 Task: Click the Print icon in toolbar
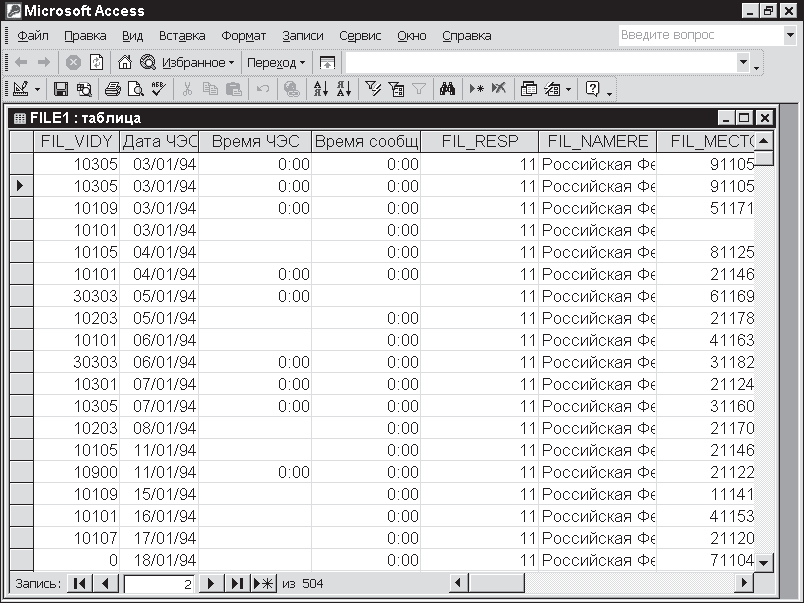pos(113,89)
